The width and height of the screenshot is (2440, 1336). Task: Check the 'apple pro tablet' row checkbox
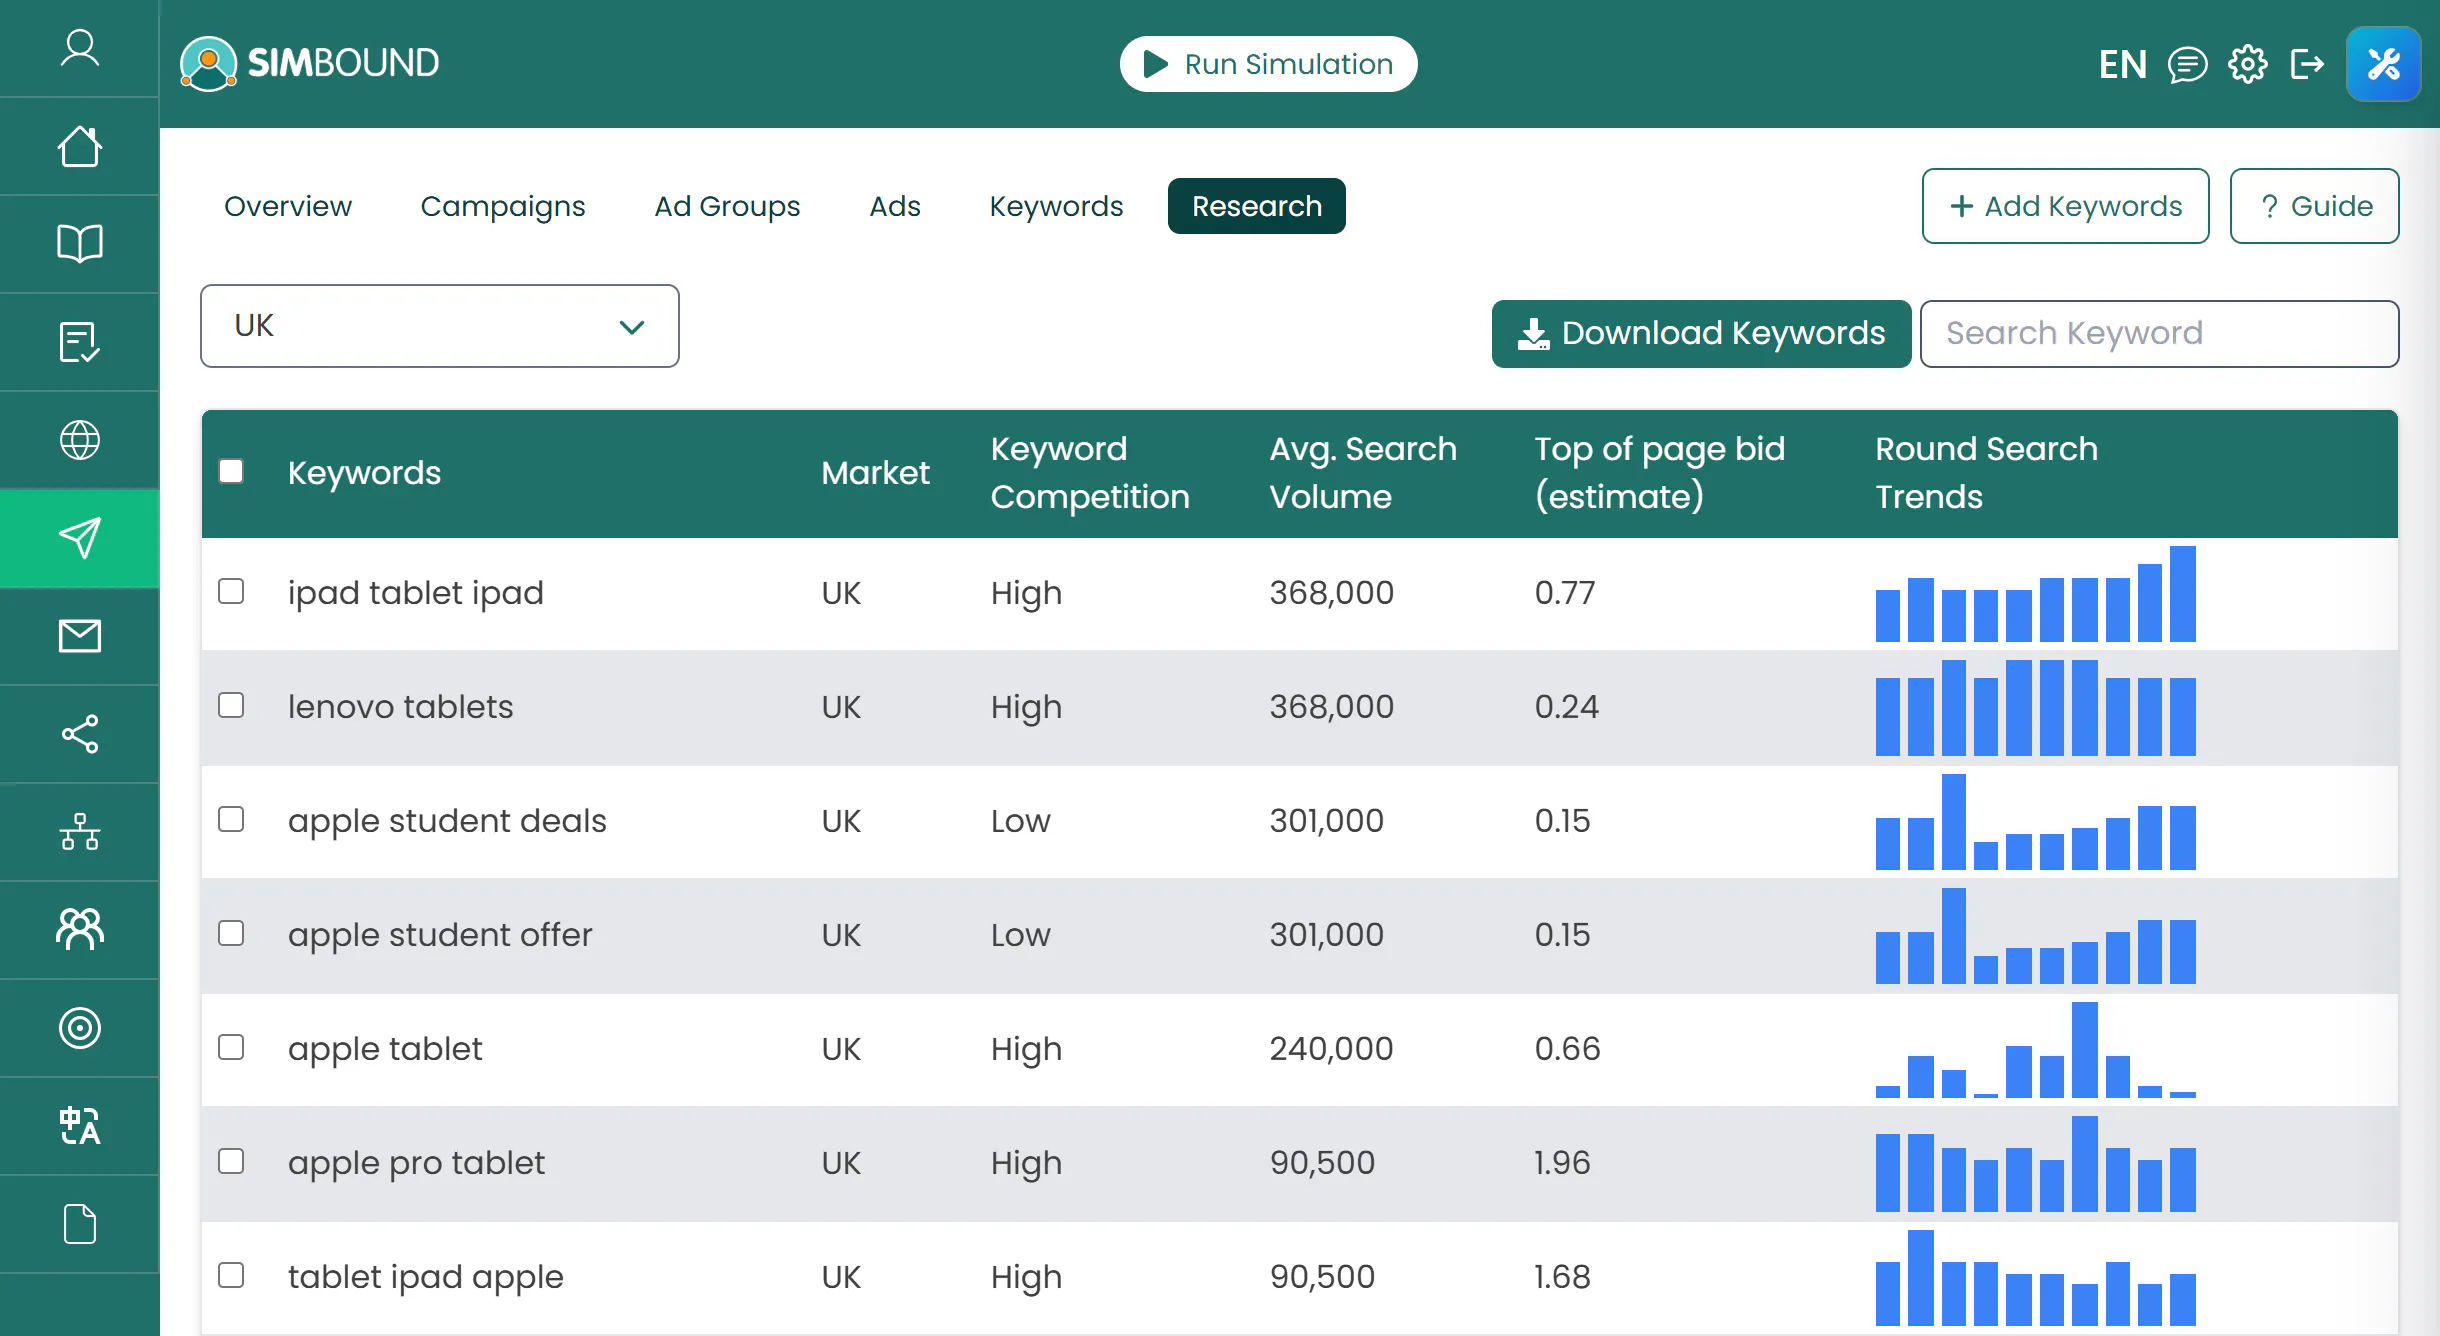(231, 1161)
